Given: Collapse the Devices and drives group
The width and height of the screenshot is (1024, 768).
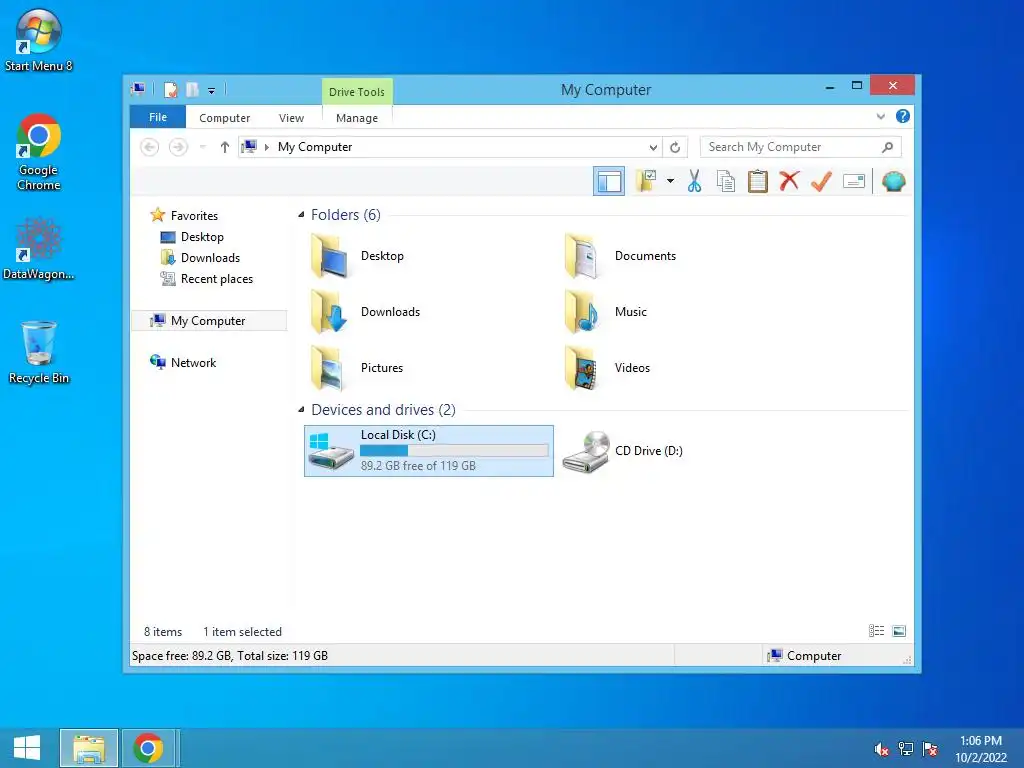Looking at the screenshot, I should point(301,409).
